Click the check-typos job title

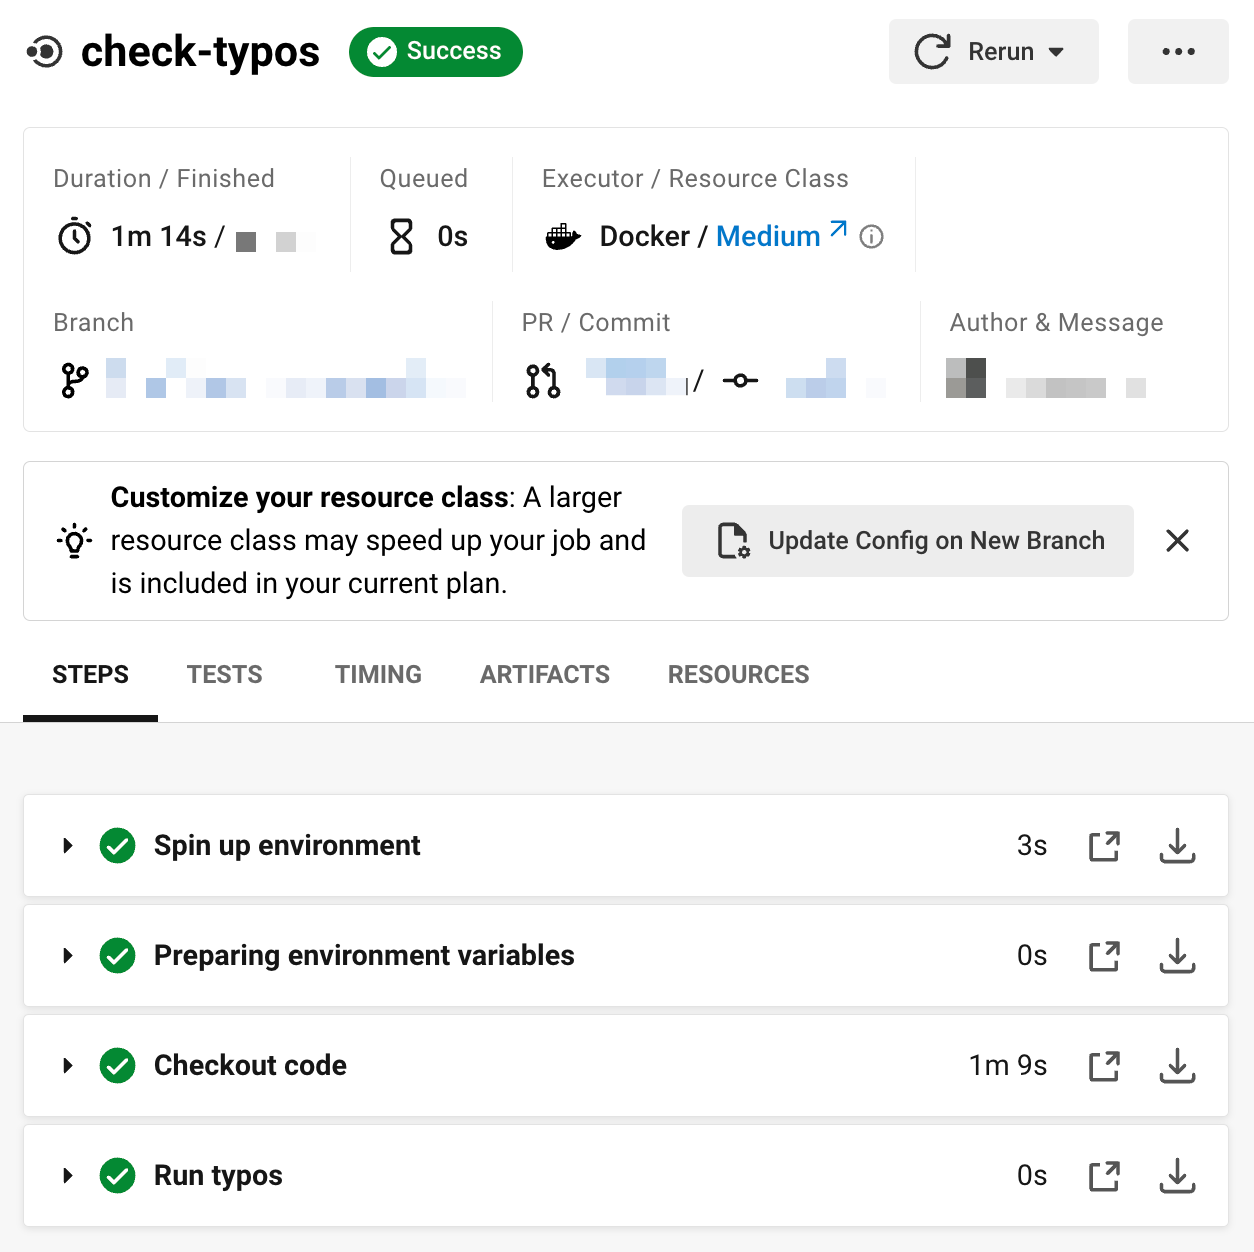200,52
